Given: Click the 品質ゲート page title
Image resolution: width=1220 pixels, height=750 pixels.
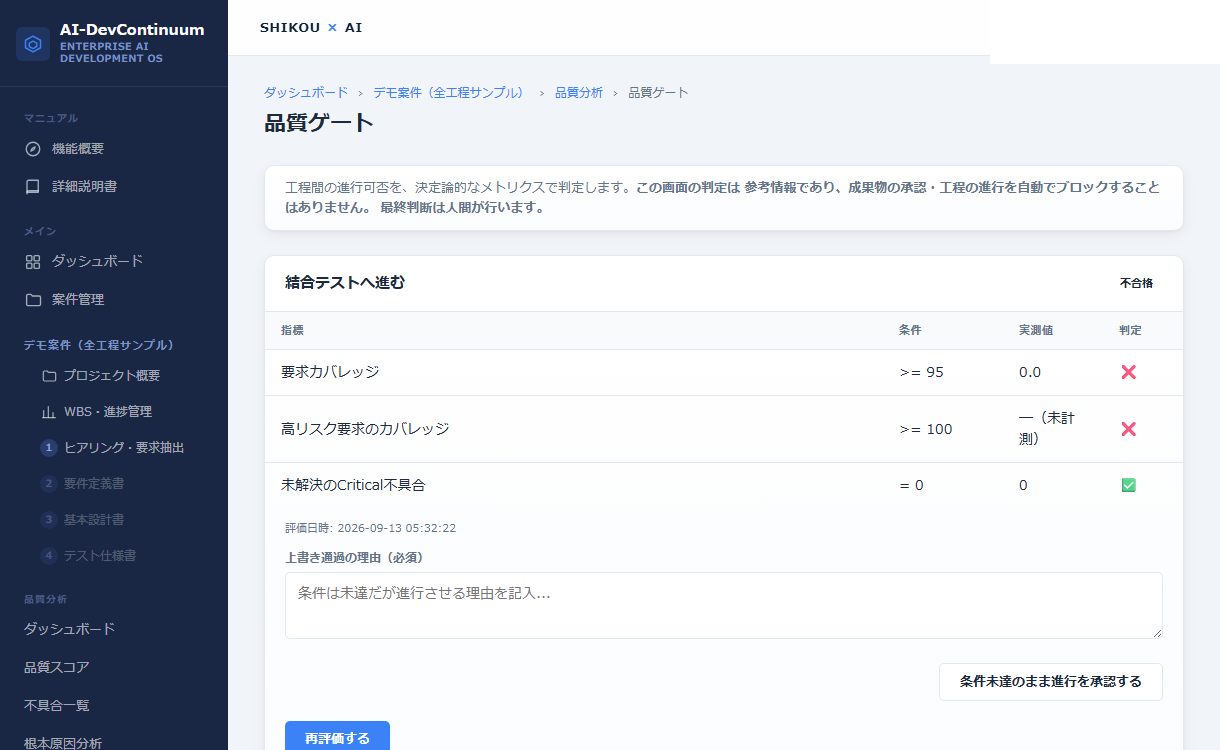Looking at the screenshot, I should tap(319, 123).
